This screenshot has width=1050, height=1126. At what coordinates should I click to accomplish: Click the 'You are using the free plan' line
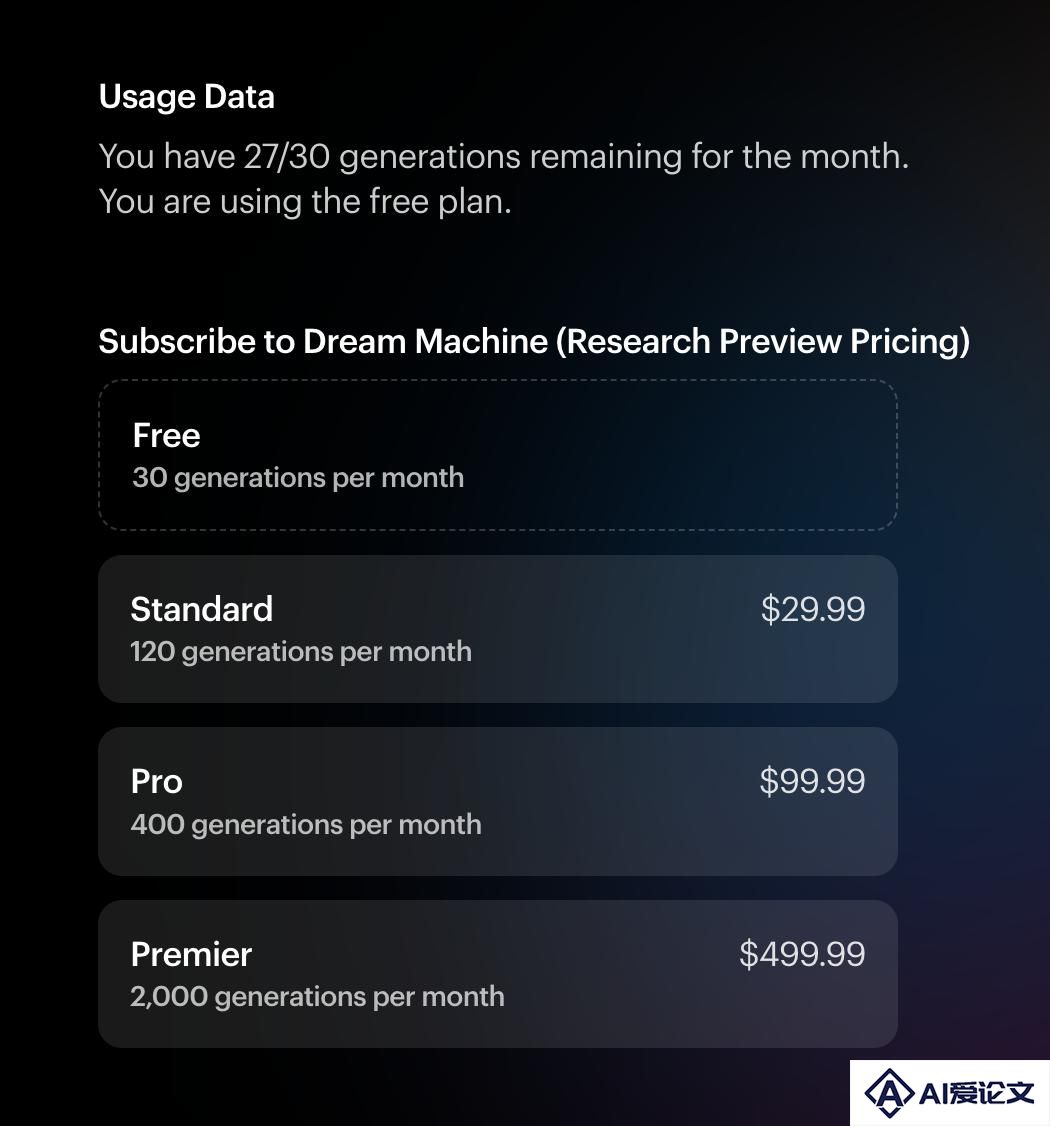305,202
